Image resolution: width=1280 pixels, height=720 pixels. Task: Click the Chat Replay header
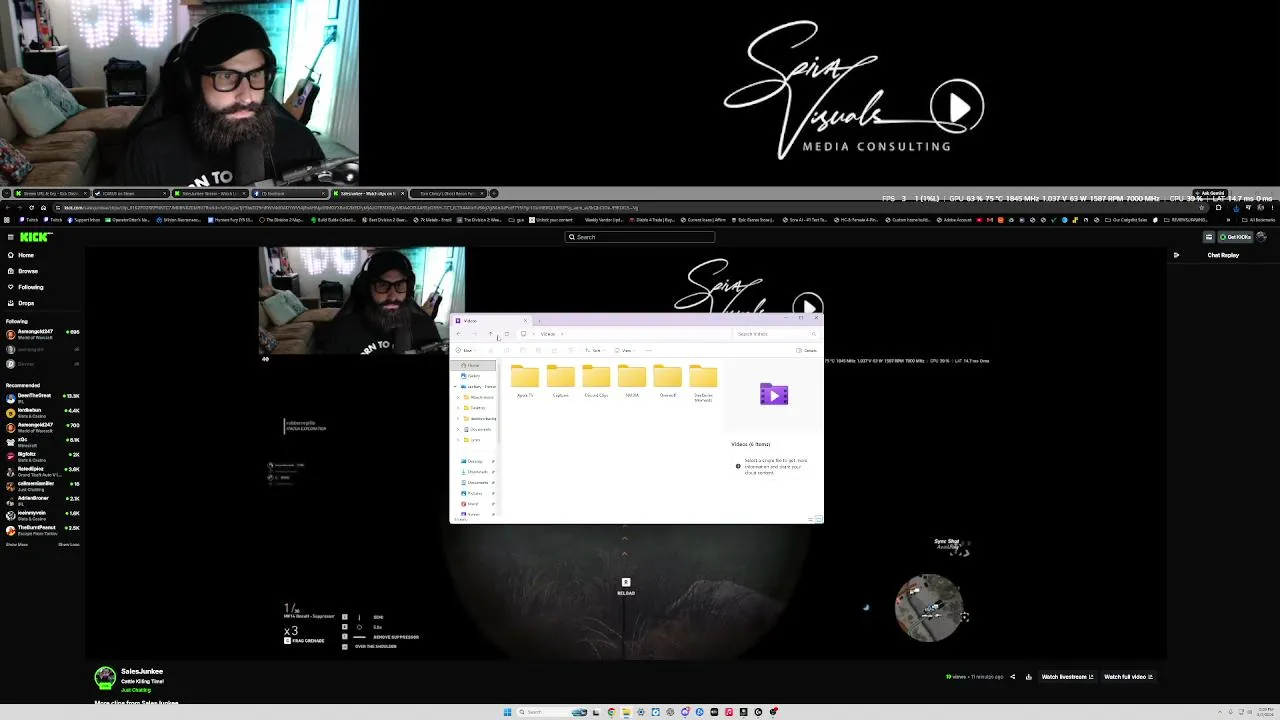1223,255
